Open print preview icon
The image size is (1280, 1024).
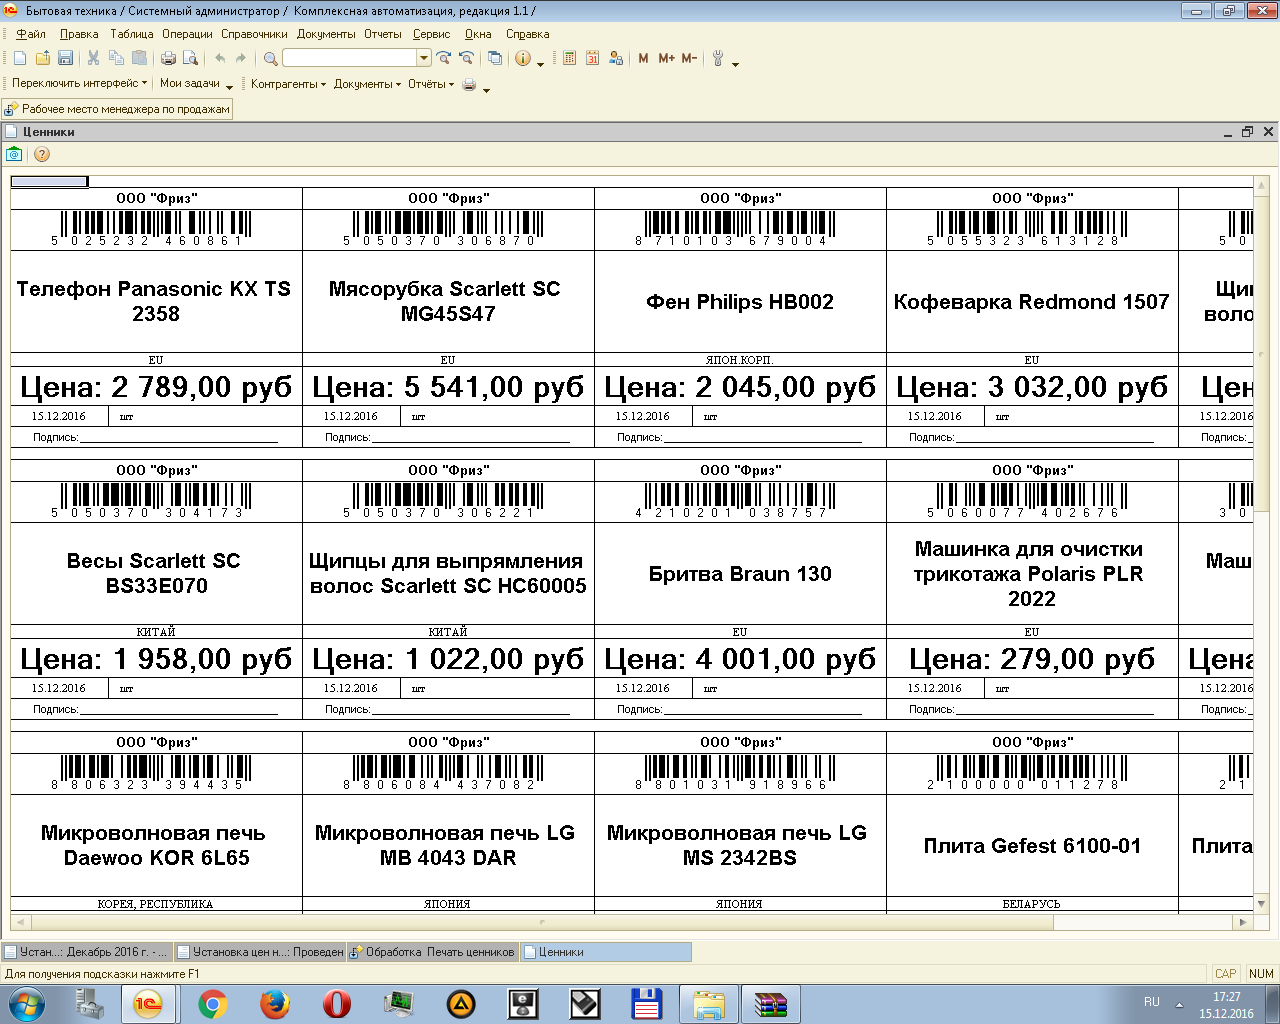click(191, 59)
